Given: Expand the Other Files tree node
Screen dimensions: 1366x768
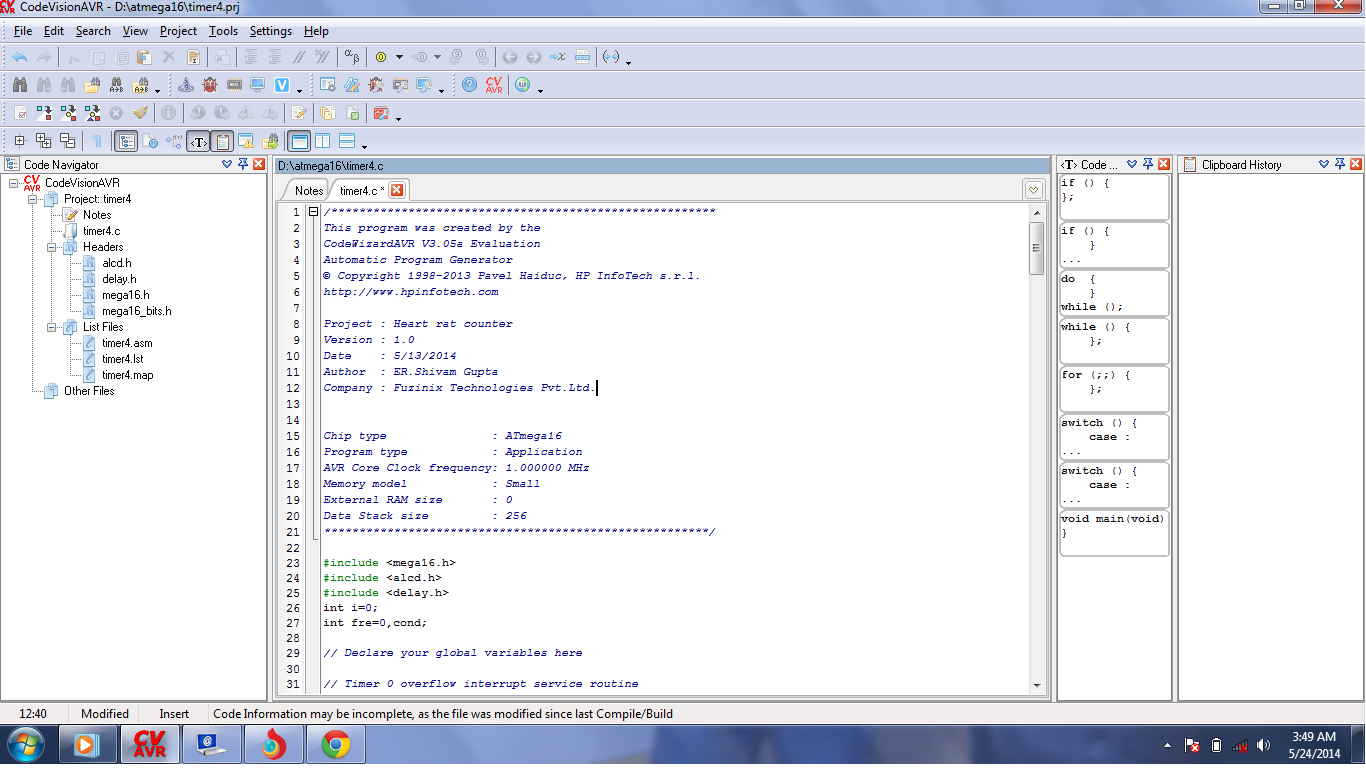Looking at the screenshot, I should tap(89, 390).
